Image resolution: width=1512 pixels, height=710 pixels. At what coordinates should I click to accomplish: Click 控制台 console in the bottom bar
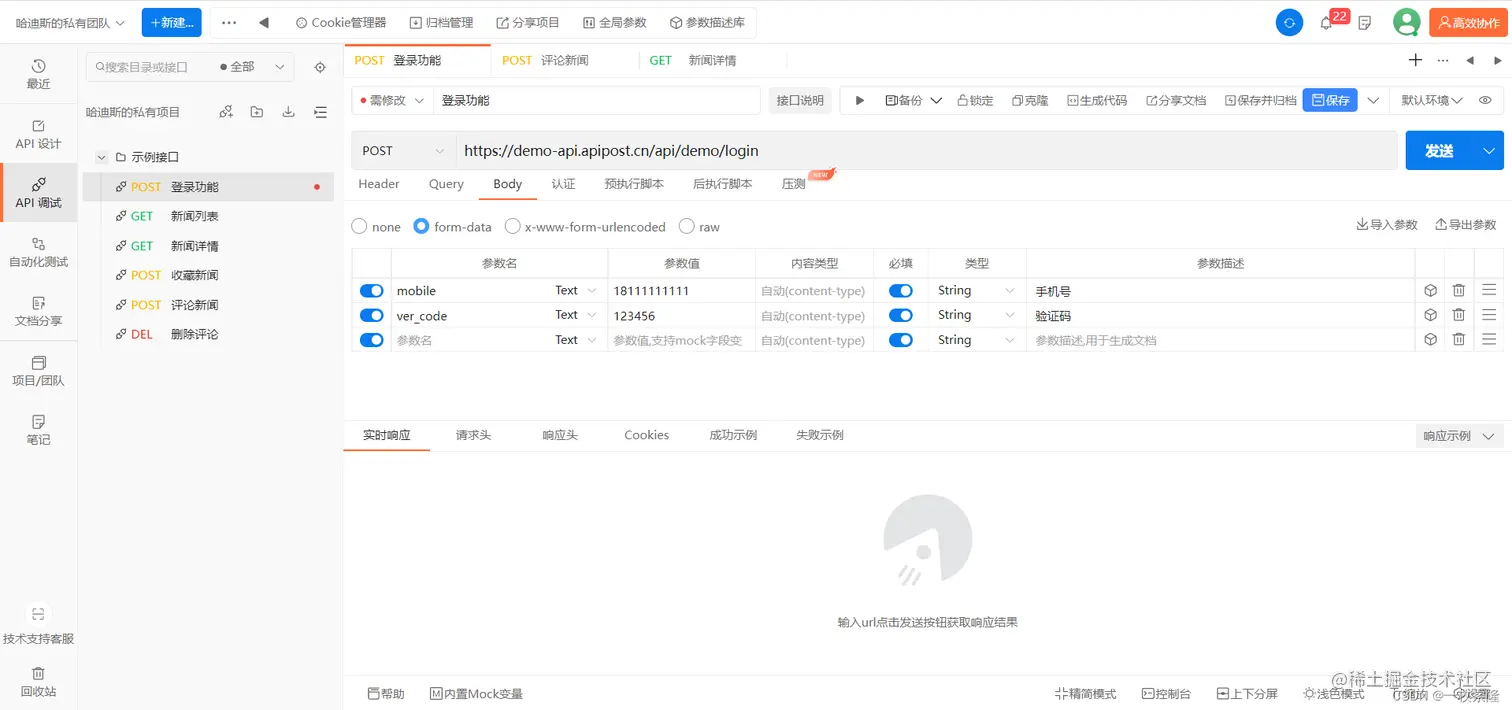point(1166,693)
